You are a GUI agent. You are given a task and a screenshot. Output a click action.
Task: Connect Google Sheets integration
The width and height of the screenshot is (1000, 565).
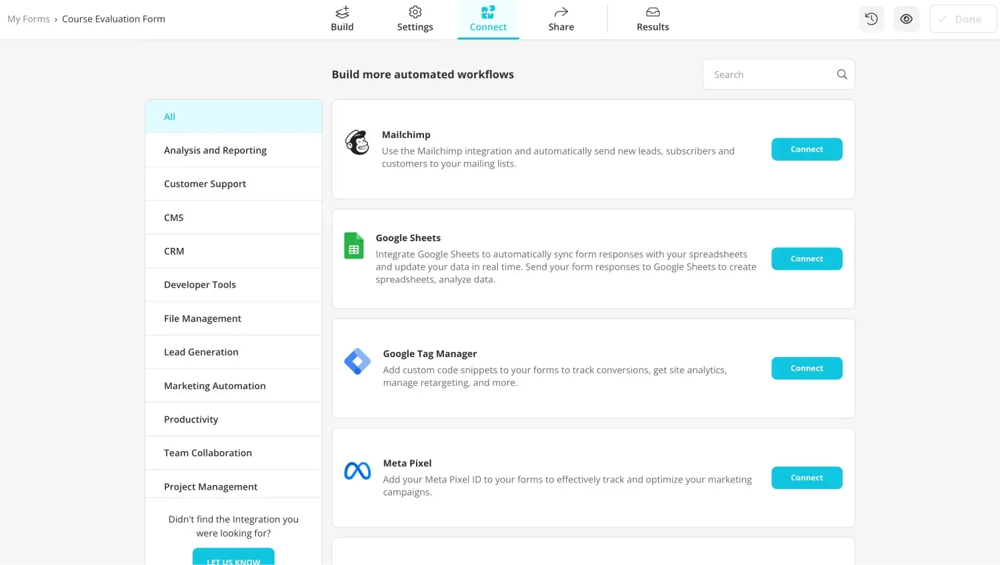(806, 259)
